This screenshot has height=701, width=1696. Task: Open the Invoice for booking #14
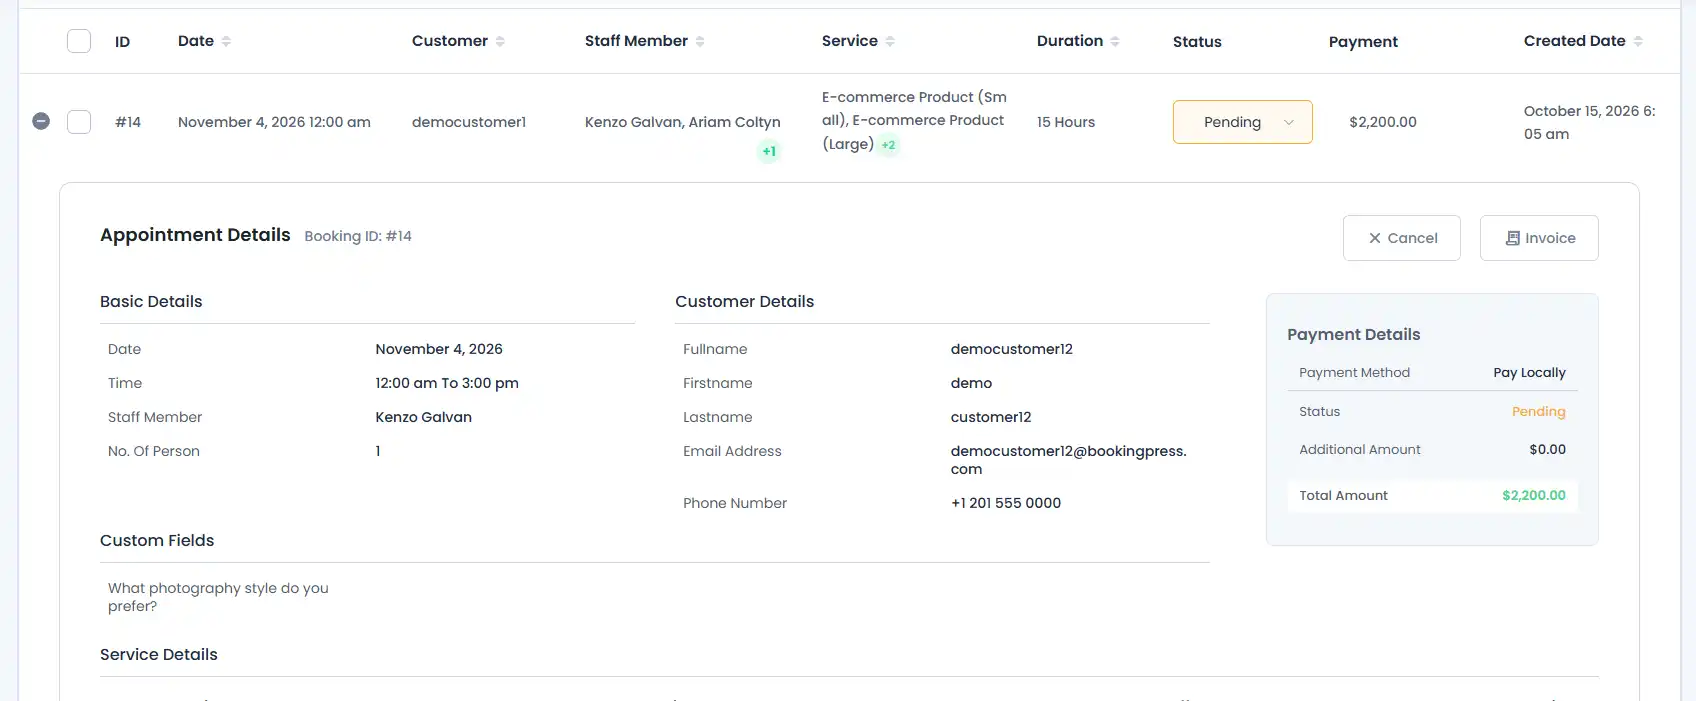tap(1539, 238)
